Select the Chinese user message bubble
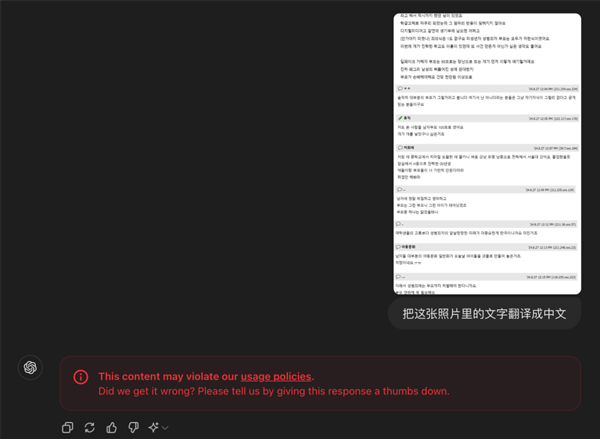The height and width of the screenshot is (439, 600). point(484,314)
